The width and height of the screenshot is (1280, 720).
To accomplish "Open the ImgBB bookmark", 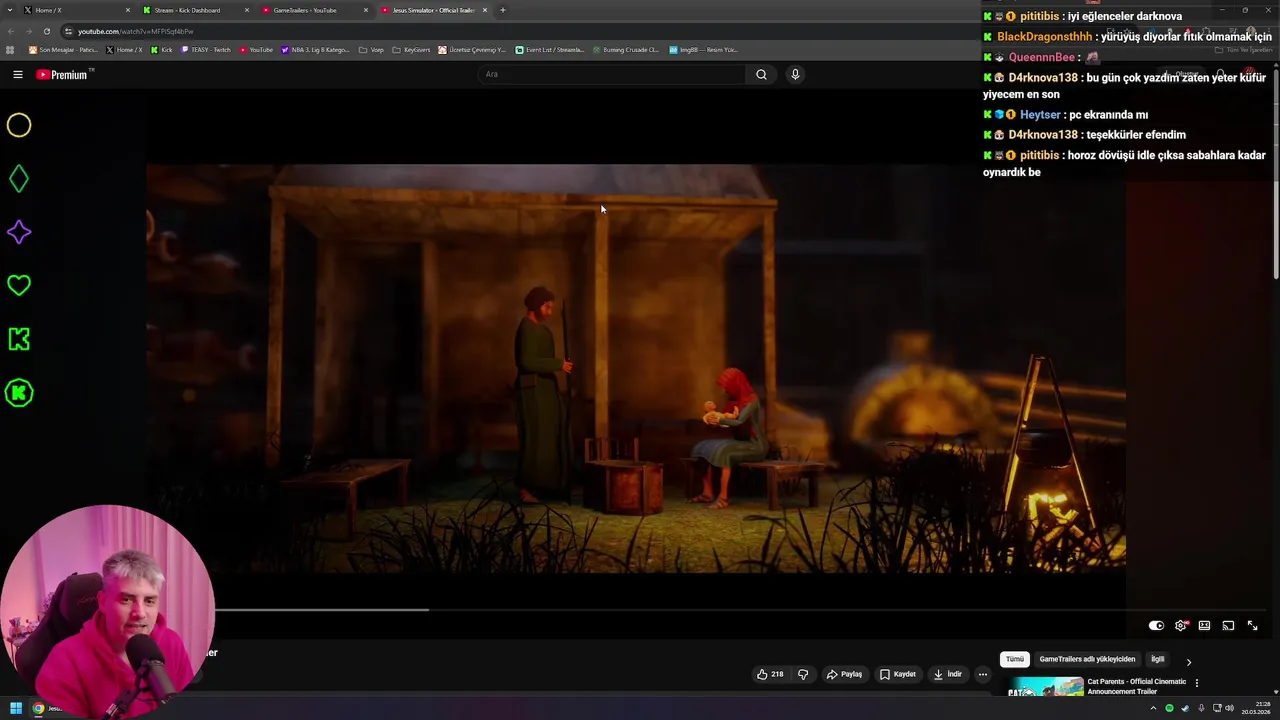I will pyautogui.click(x=703, y=49).
